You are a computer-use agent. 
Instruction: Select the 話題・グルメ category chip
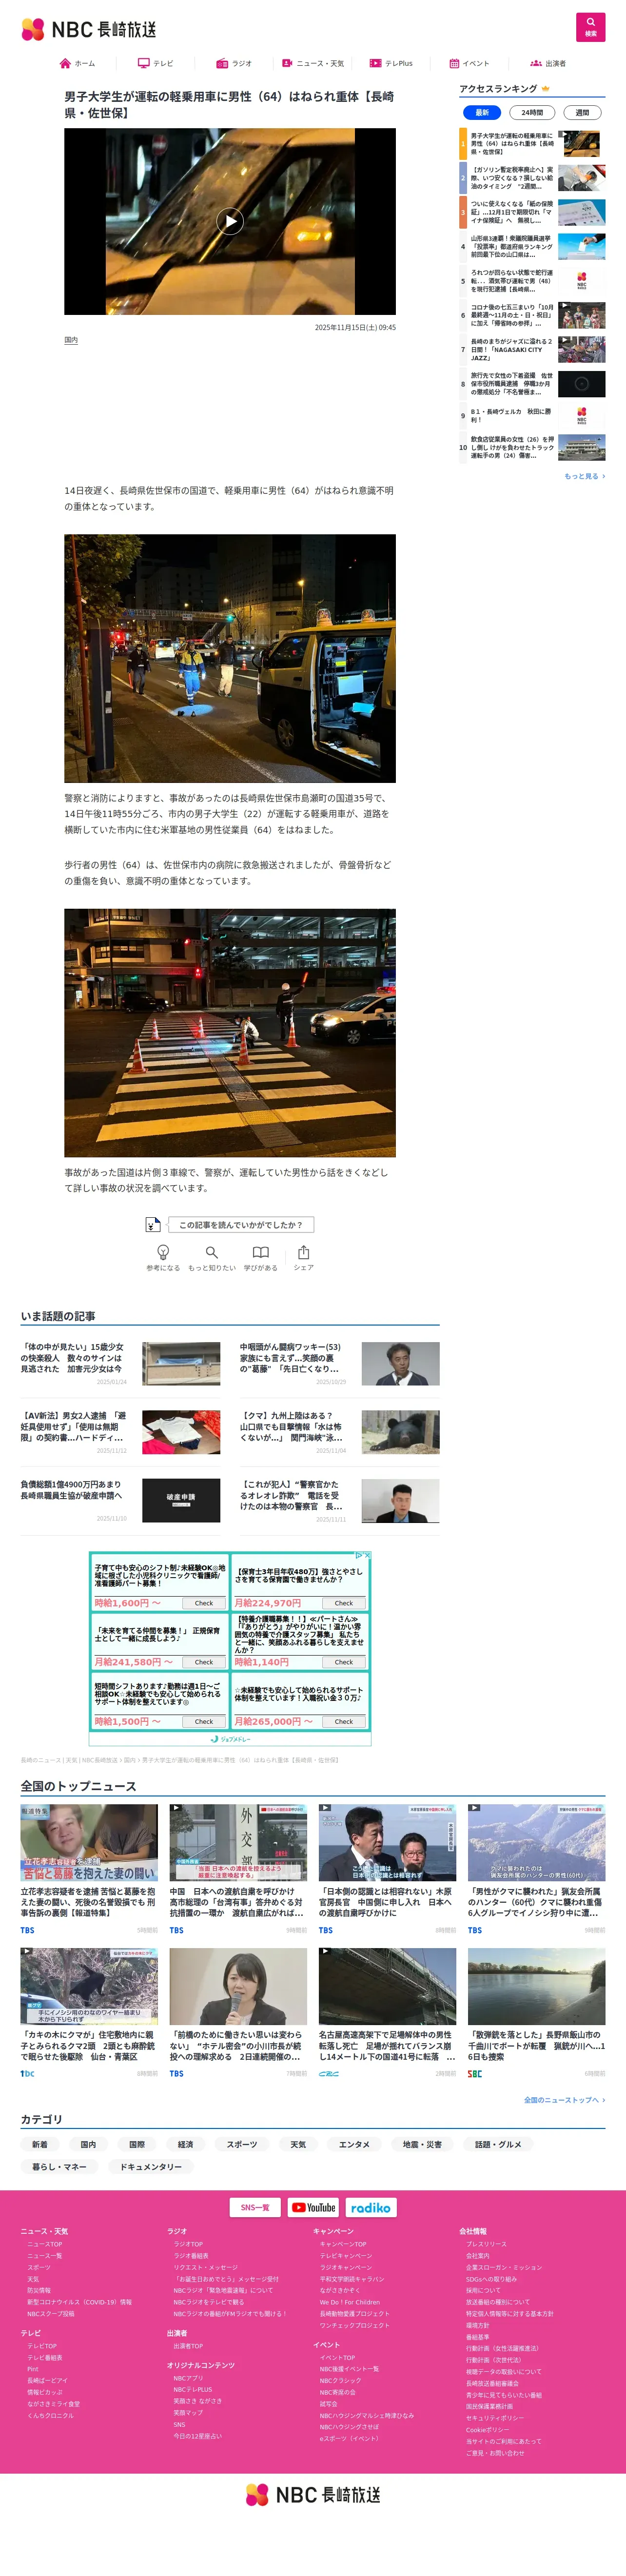498,2144
